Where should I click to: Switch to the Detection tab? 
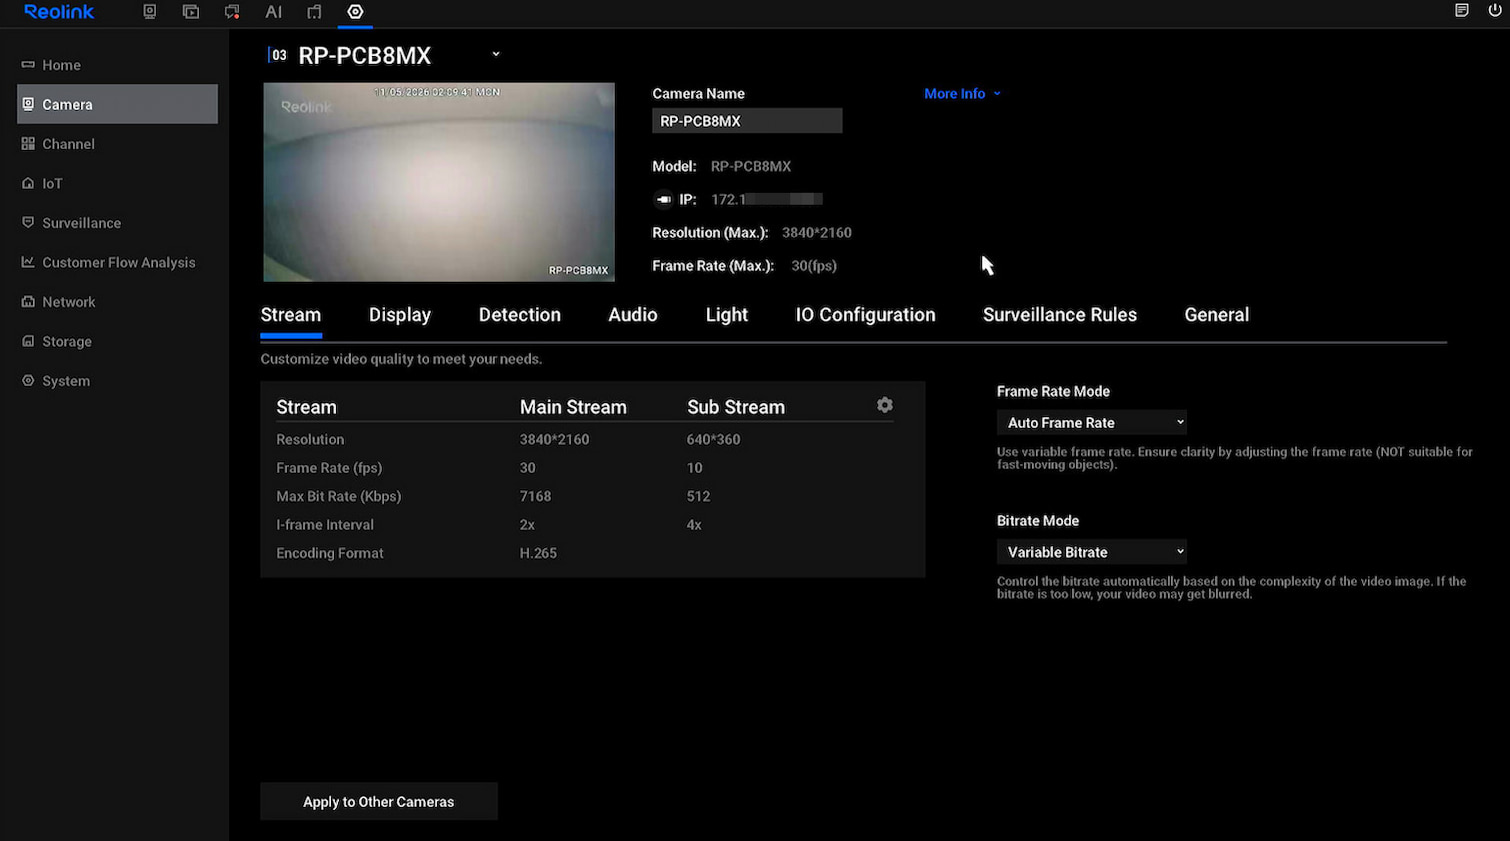pyautogui.click(x=520, y=315)
